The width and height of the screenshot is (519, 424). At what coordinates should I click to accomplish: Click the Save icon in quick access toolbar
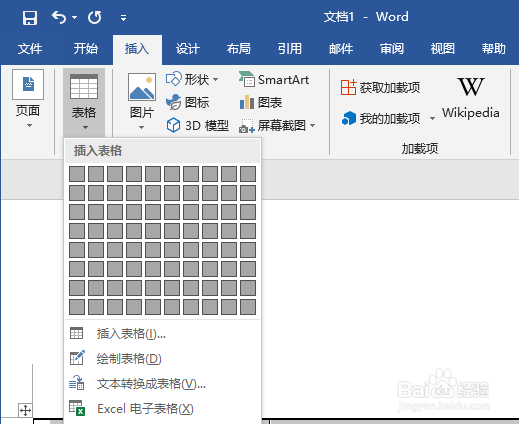(30, 17)
